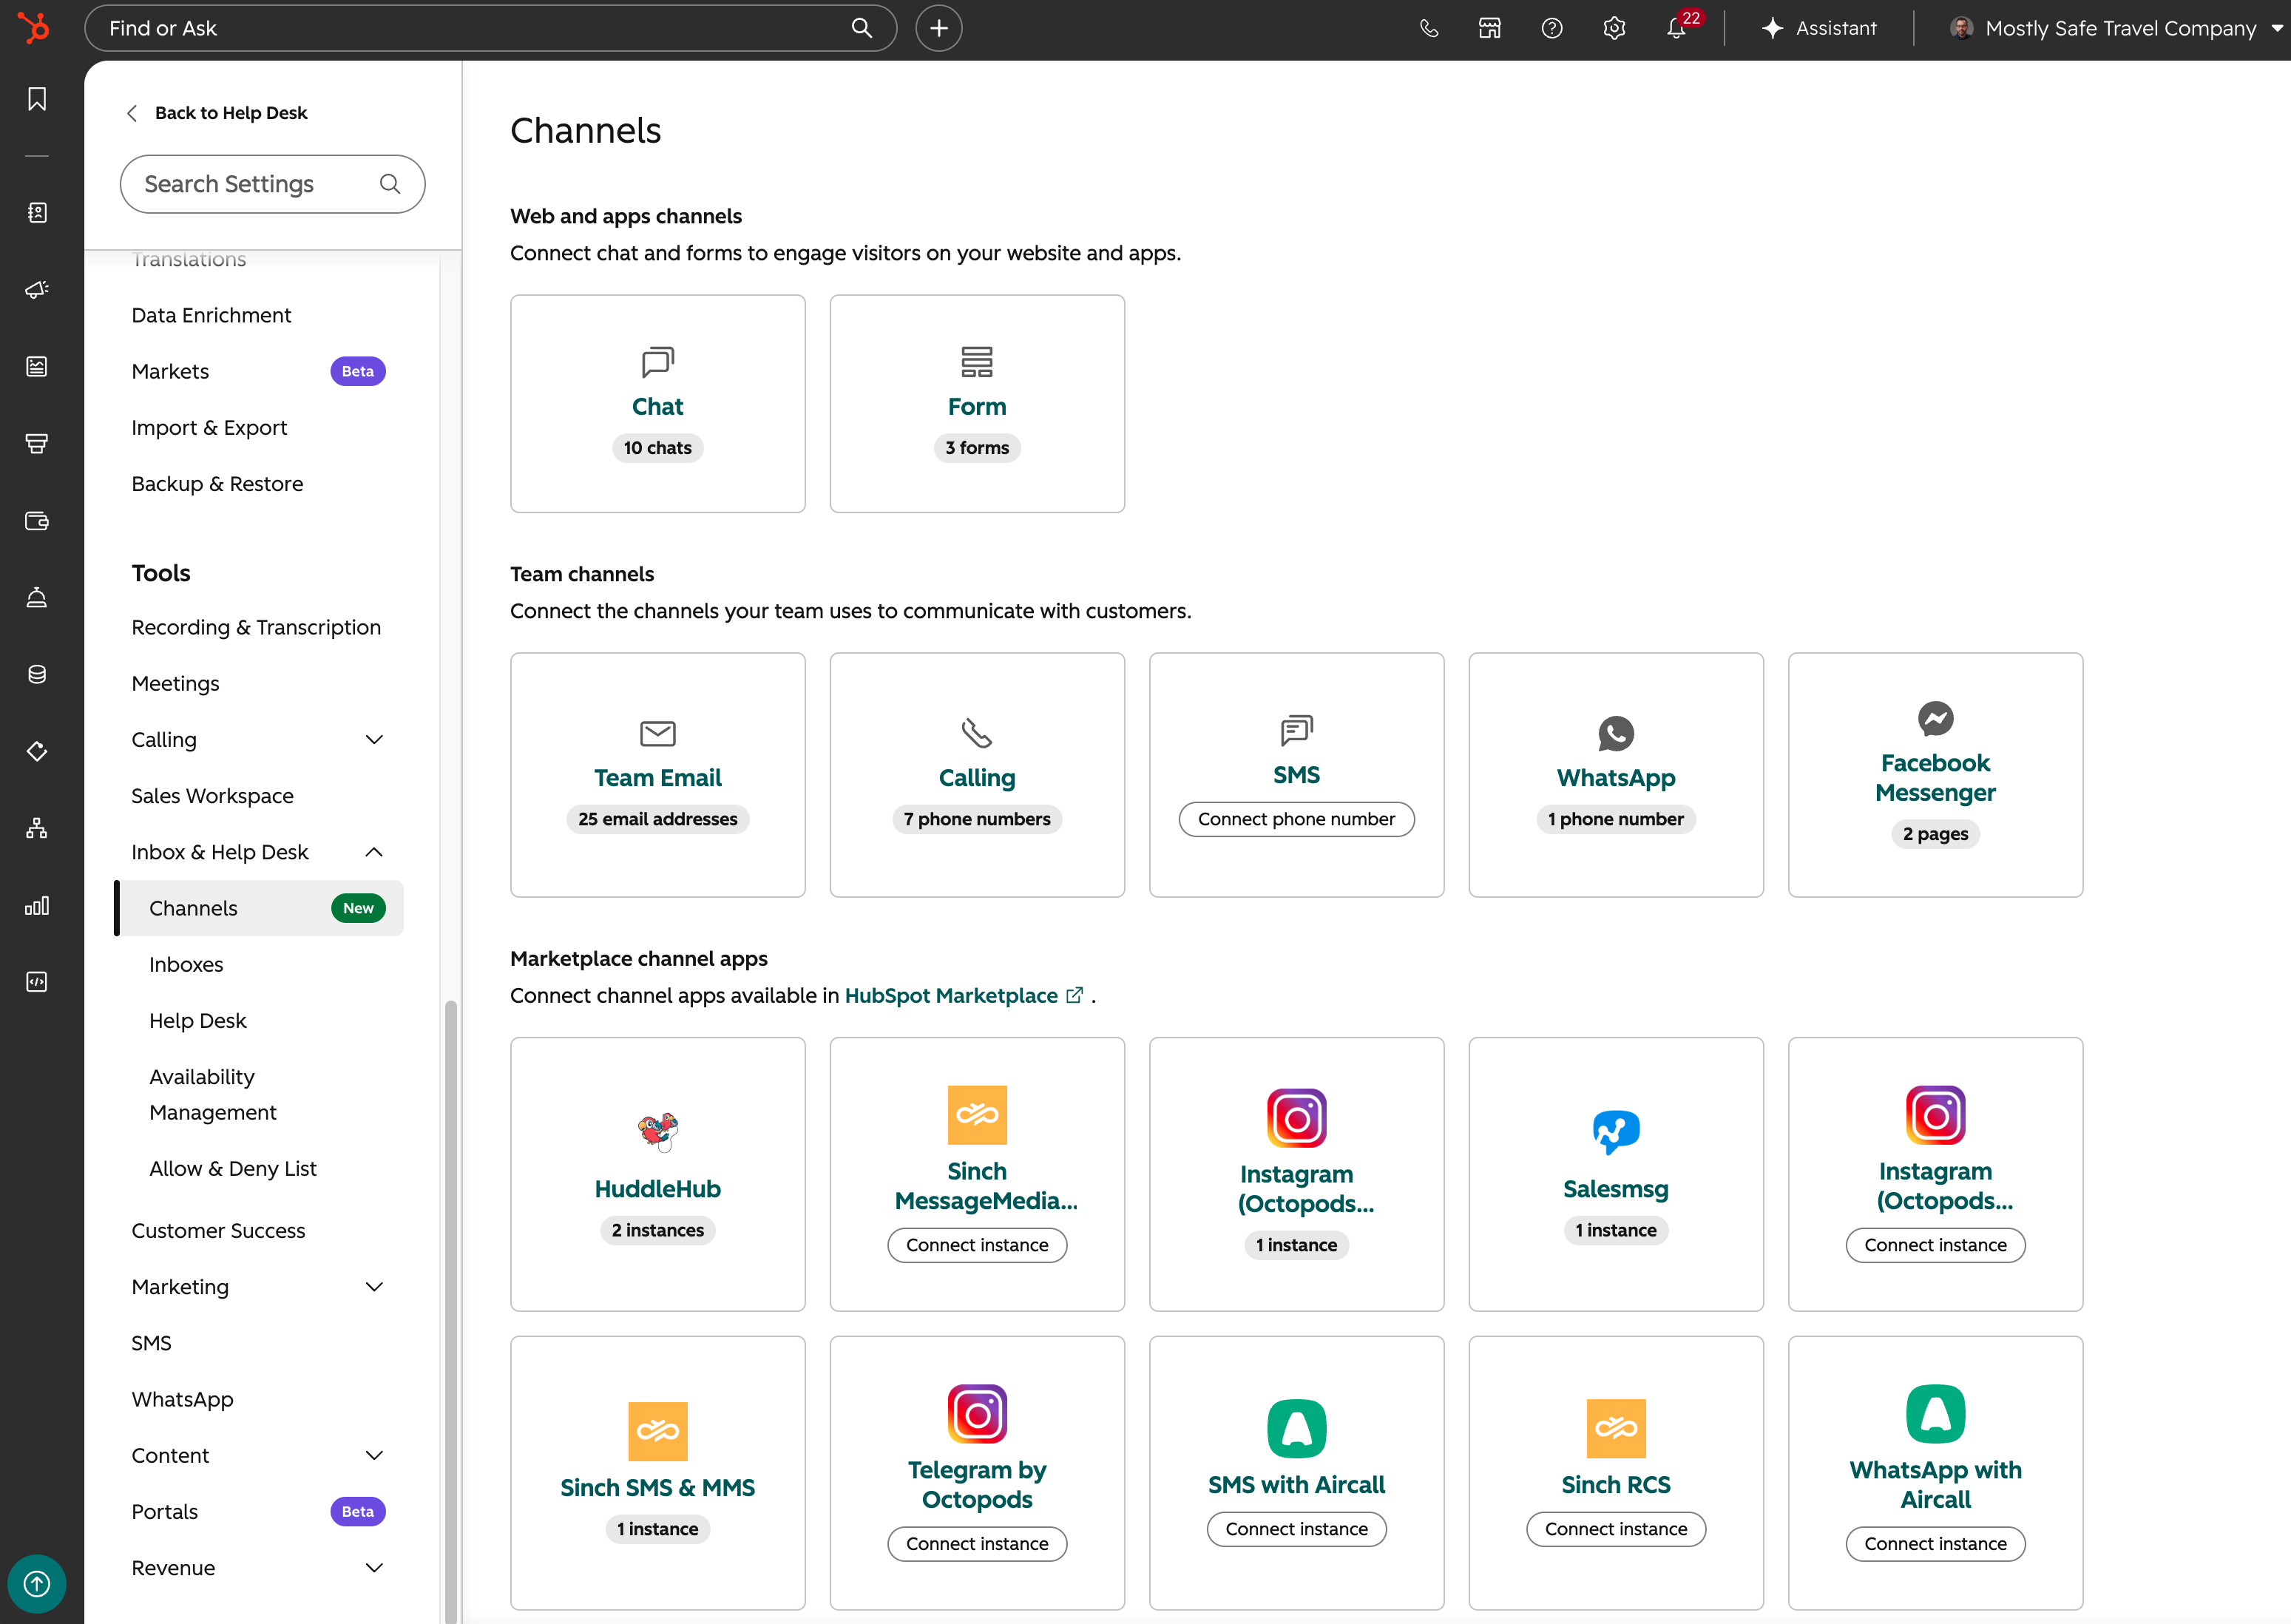
Task: Open the Sinch SMS & MMS app icon
Action: [657, 1431]
